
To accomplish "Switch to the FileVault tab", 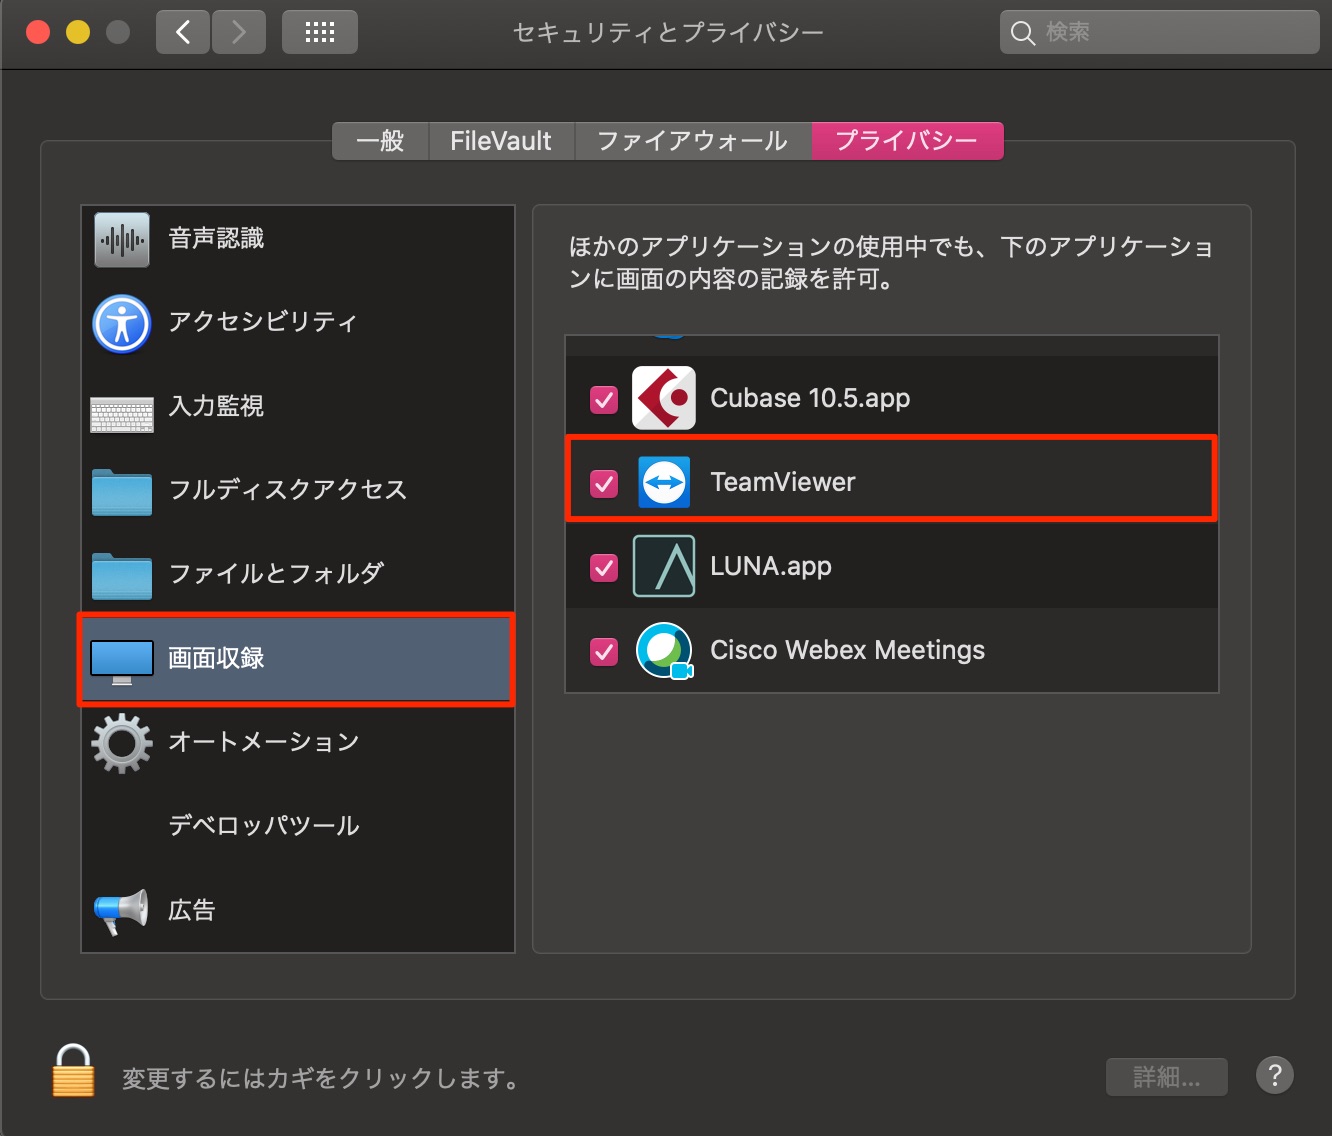I will [501, 141].
